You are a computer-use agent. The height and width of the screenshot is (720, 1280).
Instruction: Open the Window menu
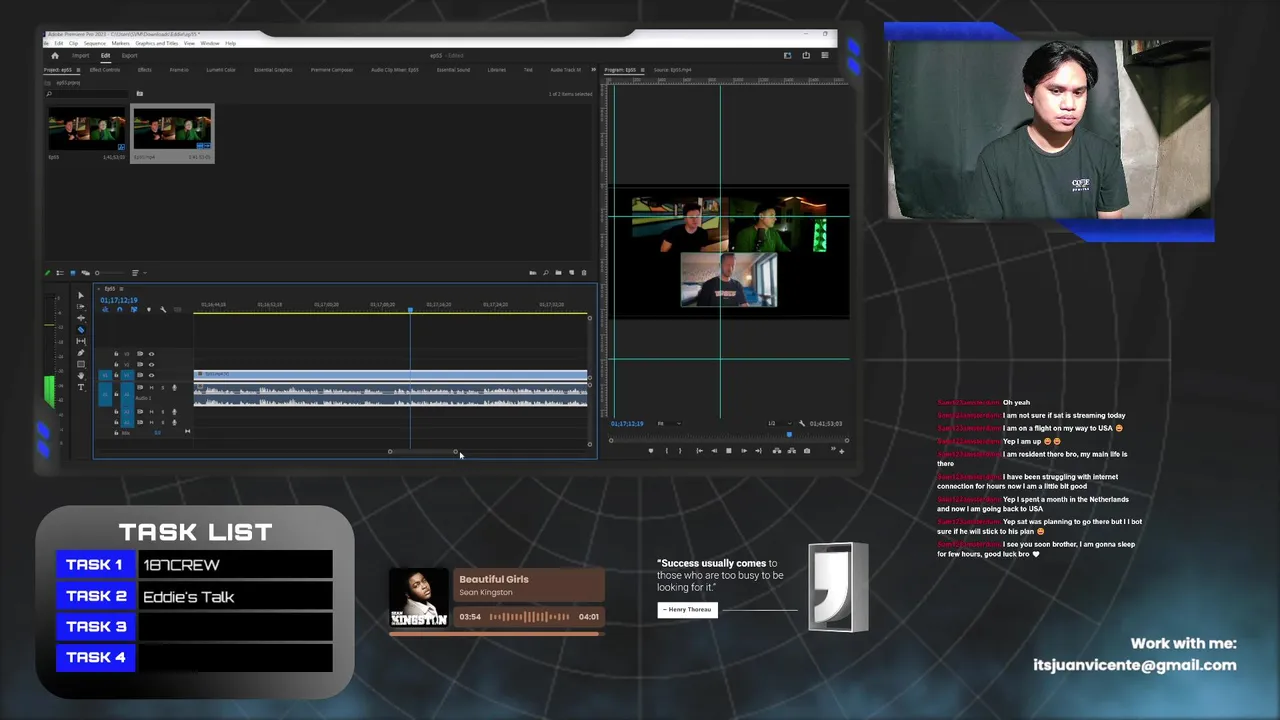(x=210, y=43)
